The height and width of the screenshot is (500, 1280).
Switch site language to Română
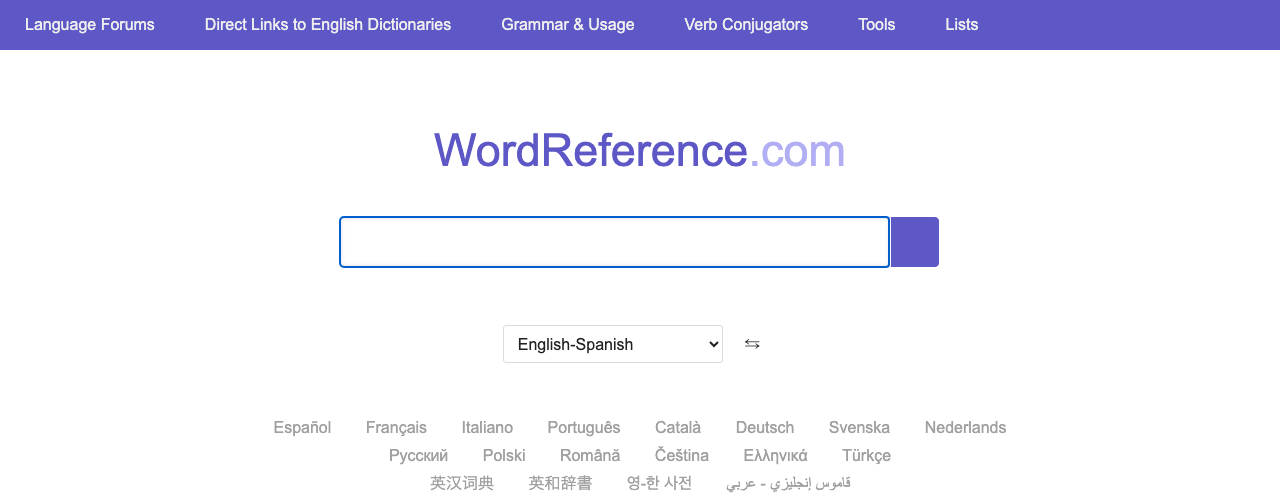pyautogui.click(x=590, y=456)
